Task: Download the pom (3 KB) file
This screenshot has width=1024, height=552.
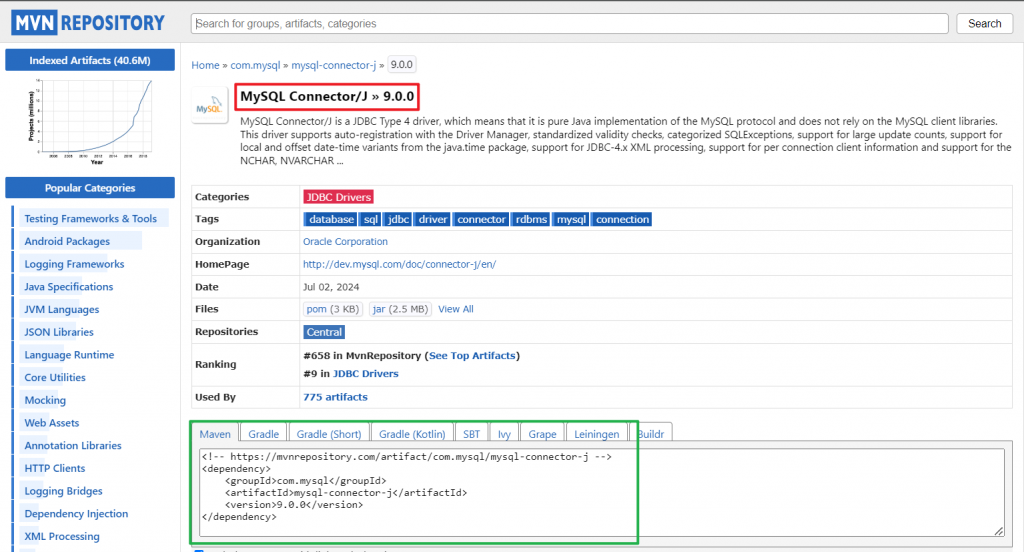Action: coord(332,309)
